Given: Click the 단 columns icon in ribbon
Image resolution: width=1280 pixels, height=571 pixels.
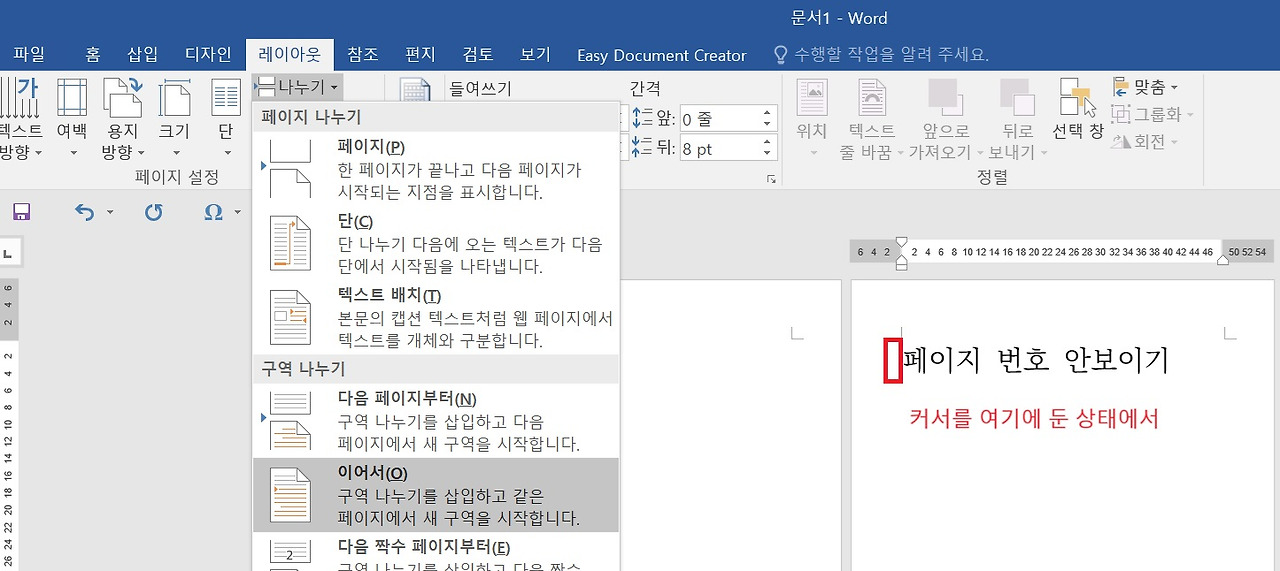Looking at the screenshot, I should coord(225,98).
